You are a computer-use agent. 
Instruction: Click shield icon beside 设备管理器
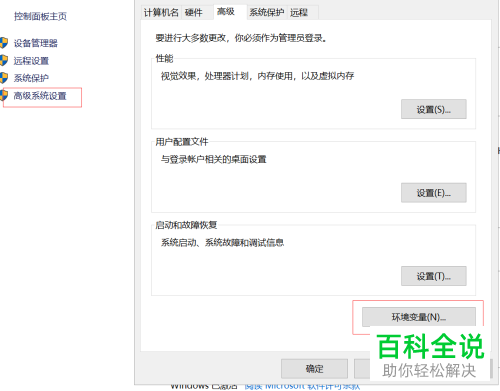pyautogui.click(x=4, y=43)
